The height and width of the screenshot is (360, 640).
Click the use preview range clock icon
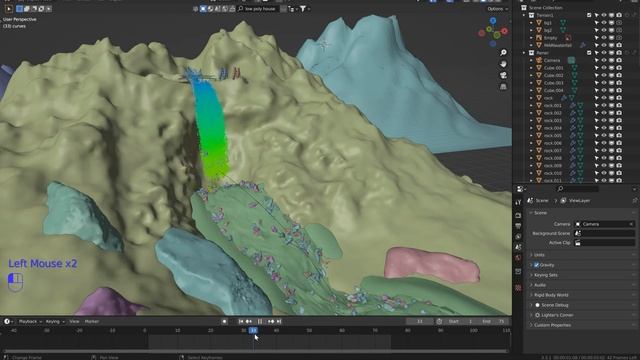pos(439,322)
